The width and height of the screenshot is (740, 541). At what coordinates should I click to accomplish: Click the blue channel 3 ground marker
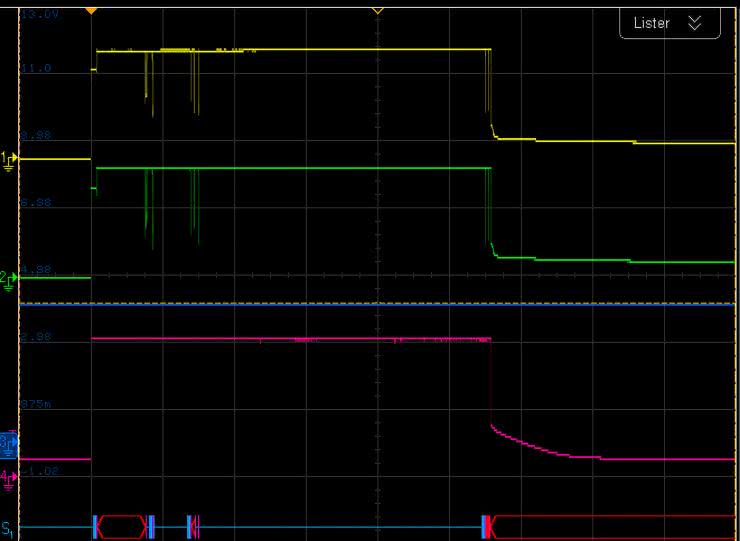(x=9, y=440)
